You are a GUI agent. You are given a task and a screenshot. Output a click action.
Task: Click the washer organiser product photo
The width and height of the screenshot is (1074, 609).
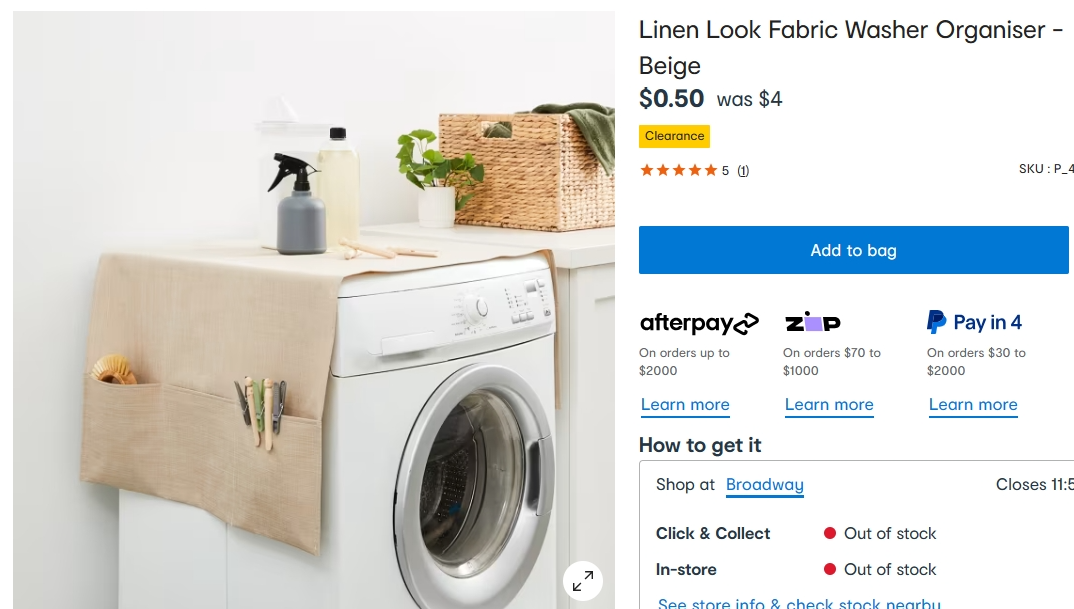tap(314, 310)
